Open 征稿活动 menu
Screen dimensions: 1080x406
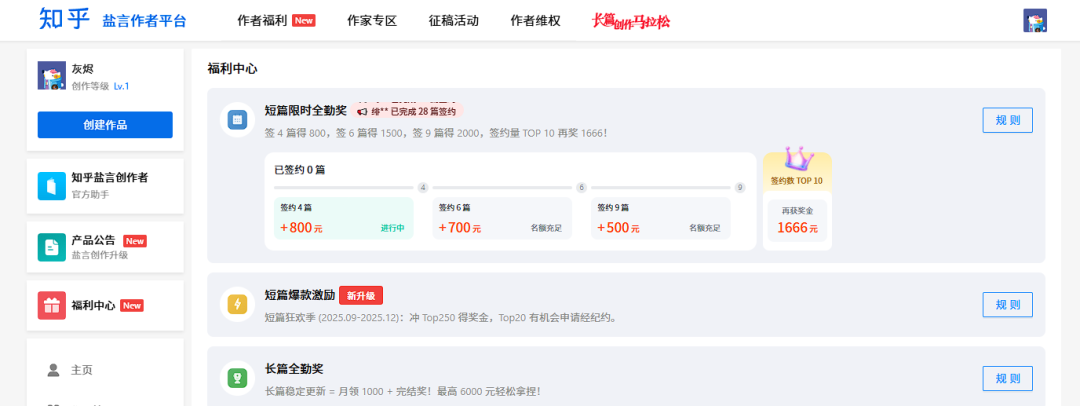(x=453, y=21)
